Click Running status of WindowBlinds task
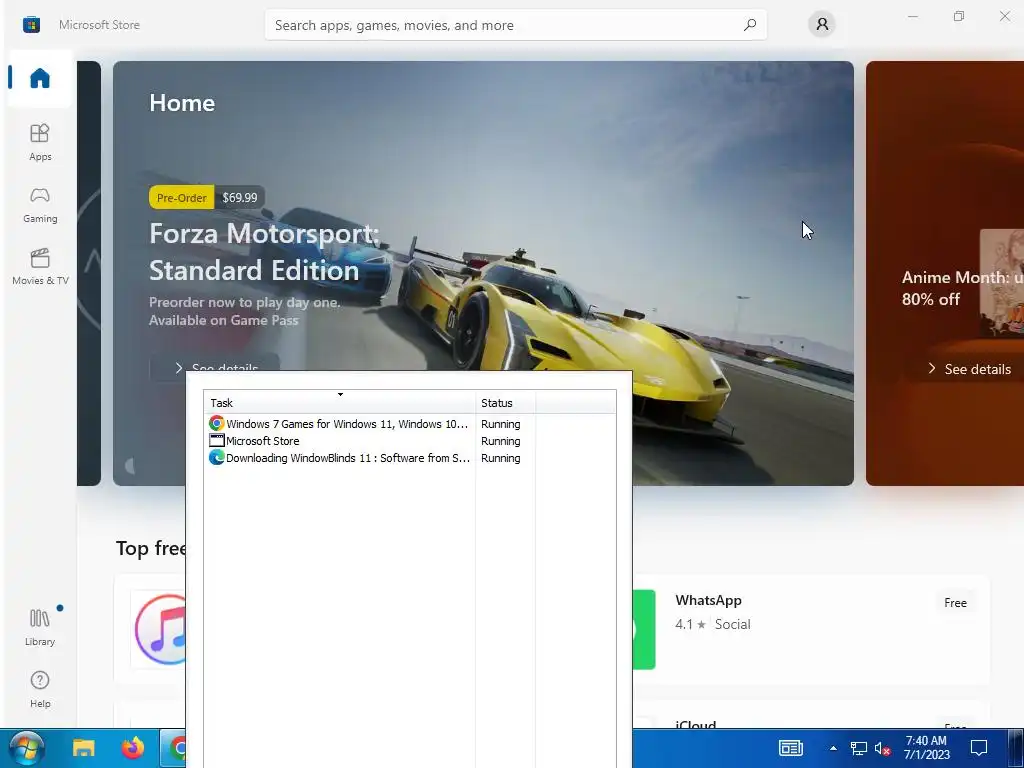The image size is (1024, 768). coord(500,458)
